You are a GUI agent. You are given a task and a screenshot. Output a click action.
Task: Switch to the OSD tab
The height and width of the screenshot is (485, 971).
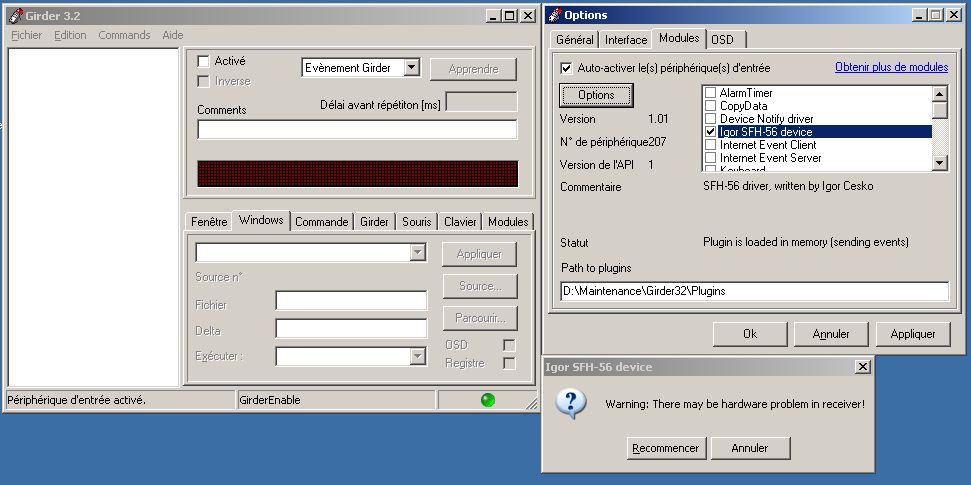722,39
